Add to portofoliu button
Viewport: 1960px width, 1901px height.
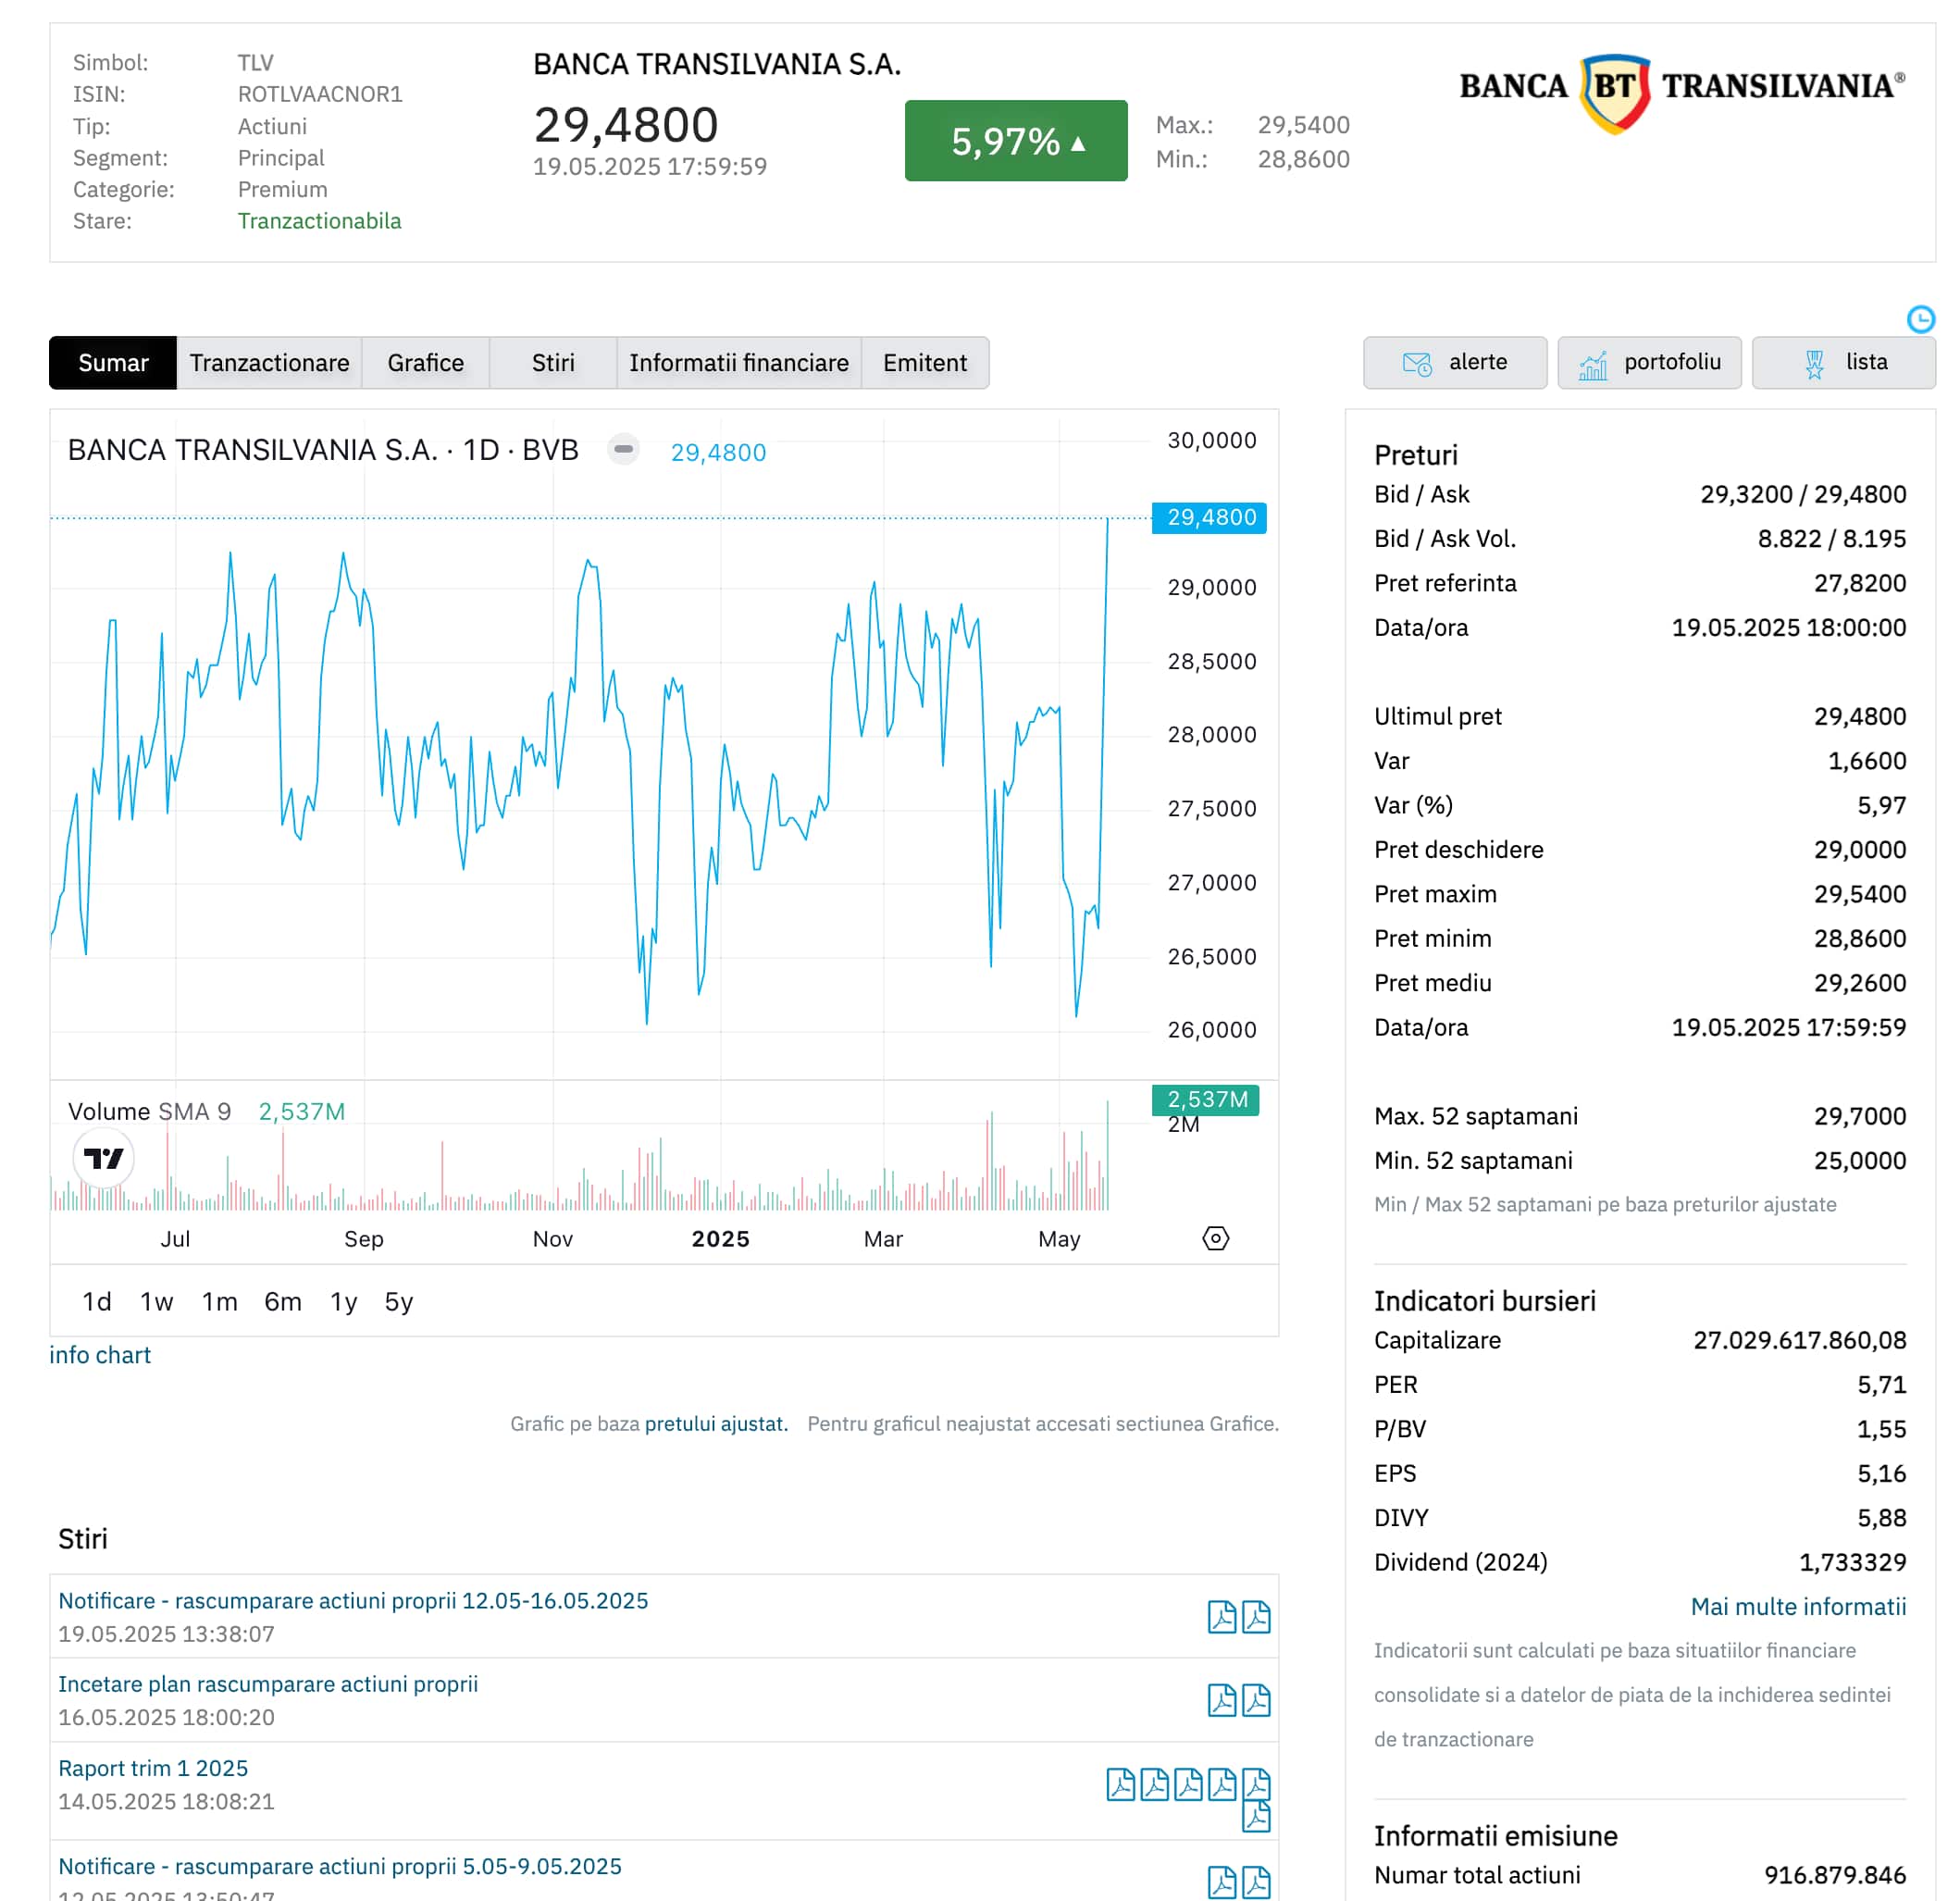point(1649,362)
